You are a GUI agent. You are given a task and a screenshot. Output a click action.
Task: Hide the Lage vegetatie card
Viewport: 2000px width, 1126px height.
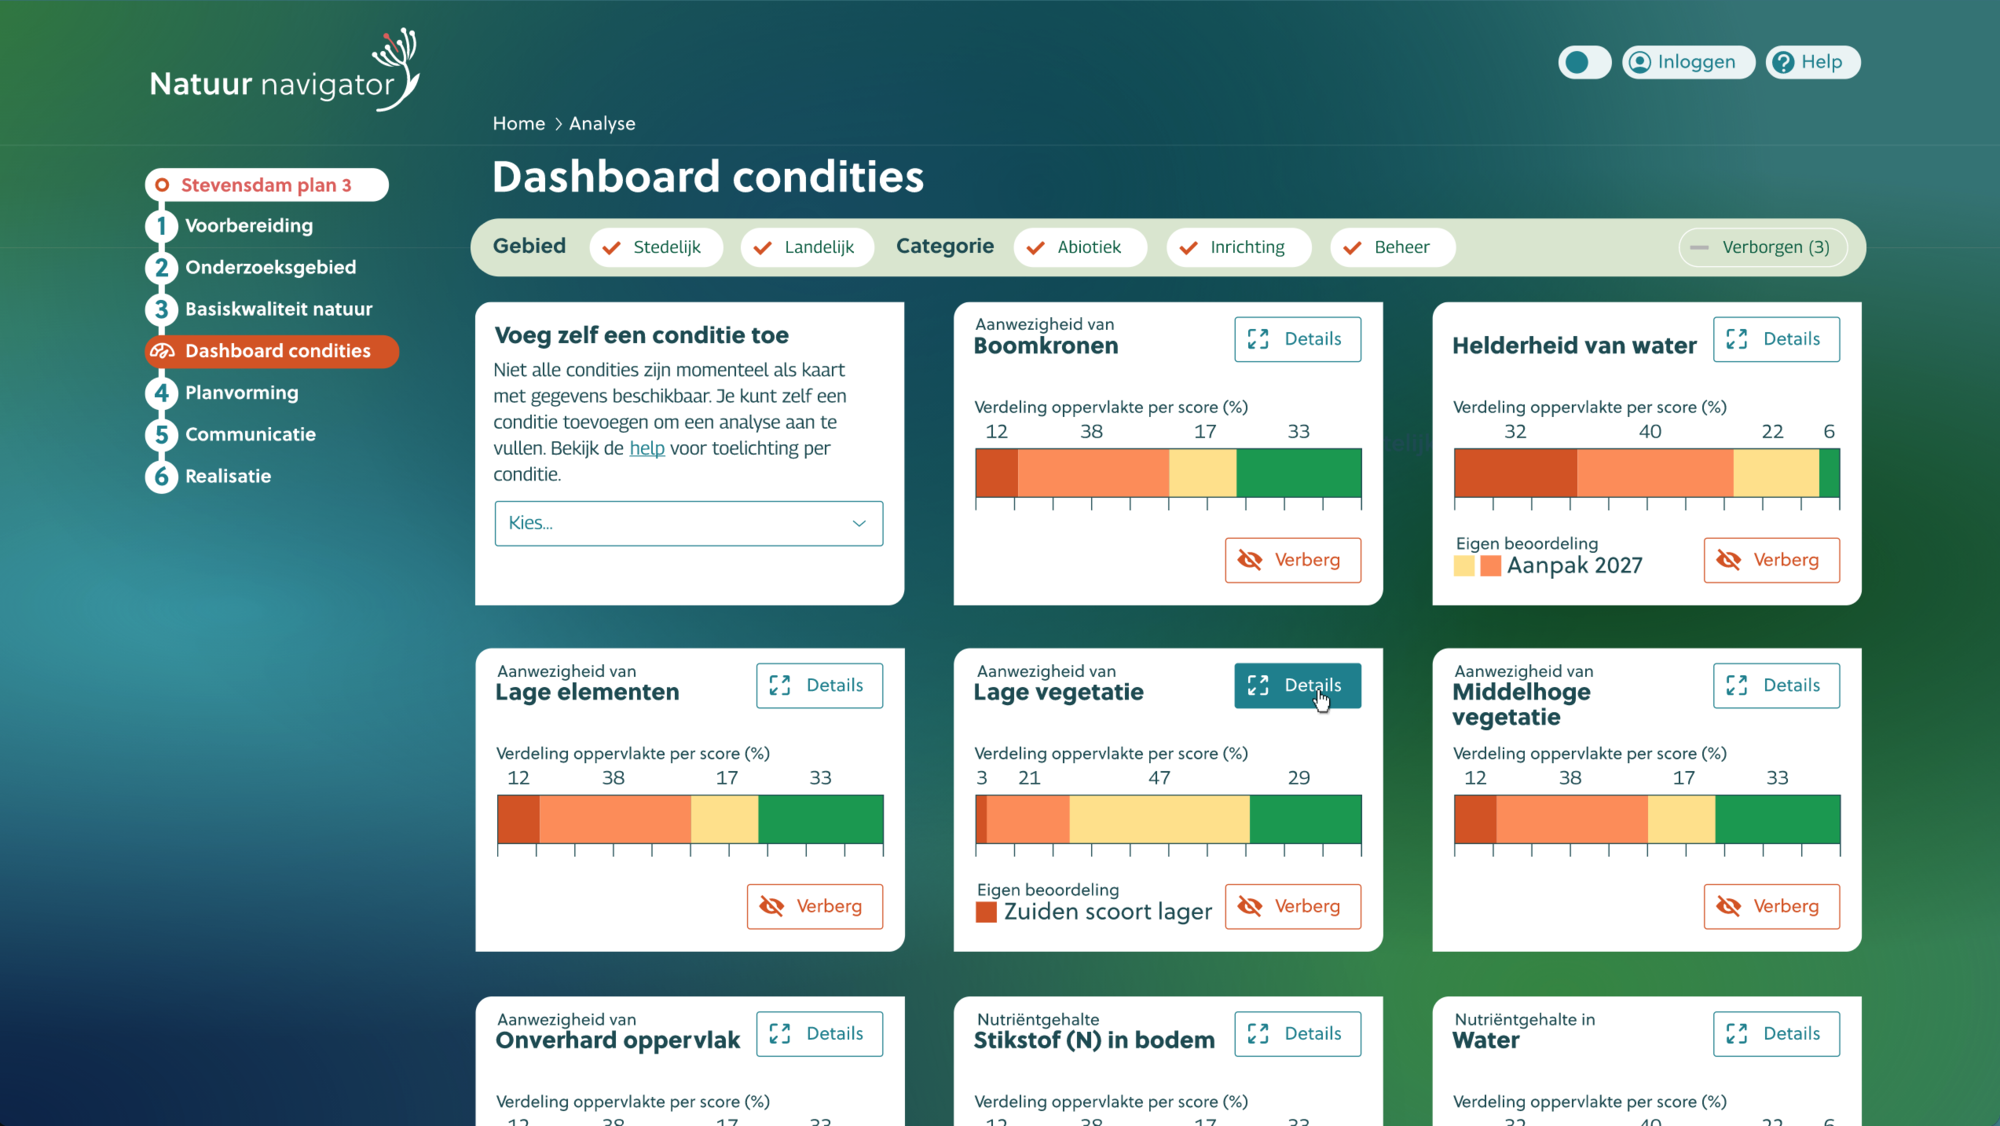1293,906
